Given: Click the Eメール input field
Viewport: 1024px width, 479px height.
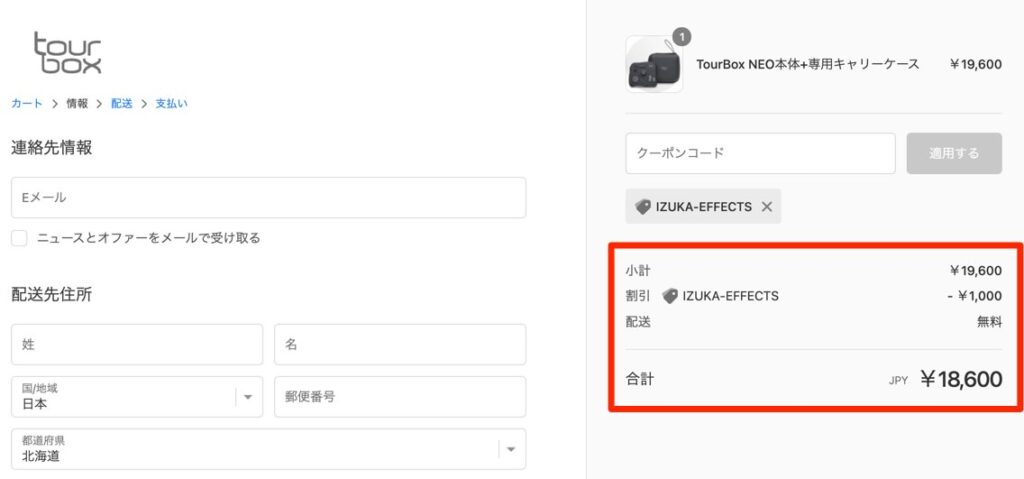Looking at the screenshot, I should pos(268,197).
